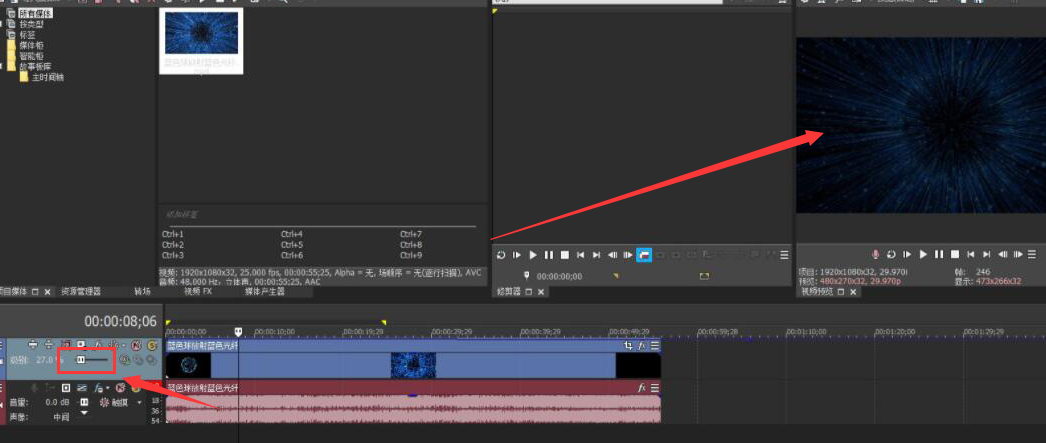The image size is (1046, 443).
Task: Step to previous frame in the video preview
Action: (1003, 254)
